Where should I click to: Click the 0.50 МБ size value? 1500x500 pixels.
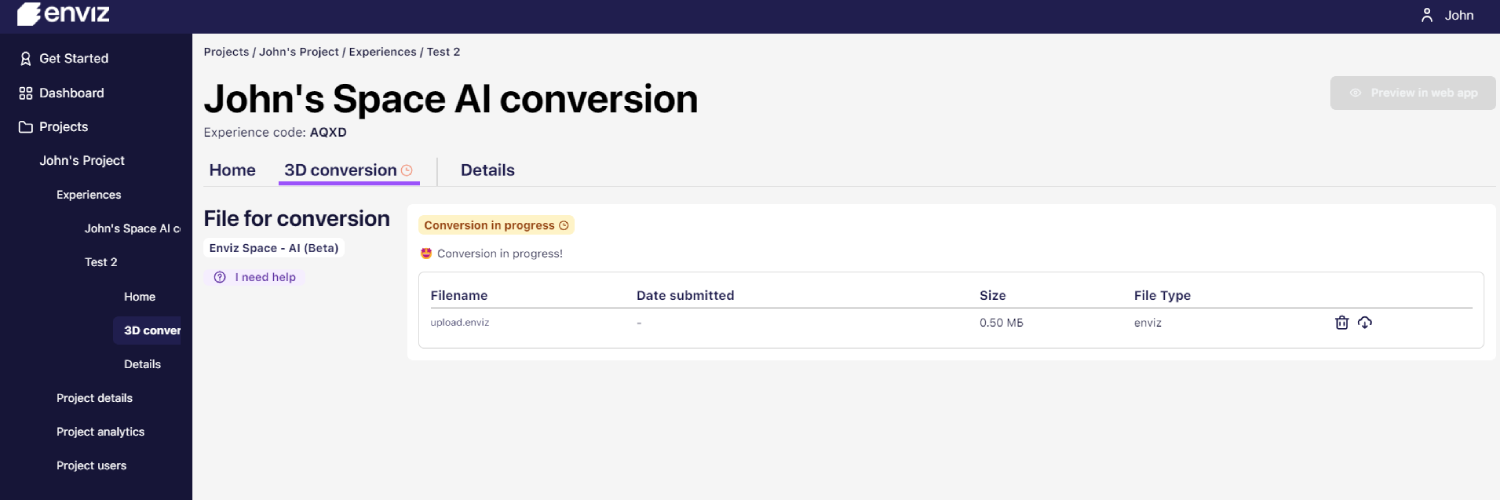click(x=1002, y=323)
